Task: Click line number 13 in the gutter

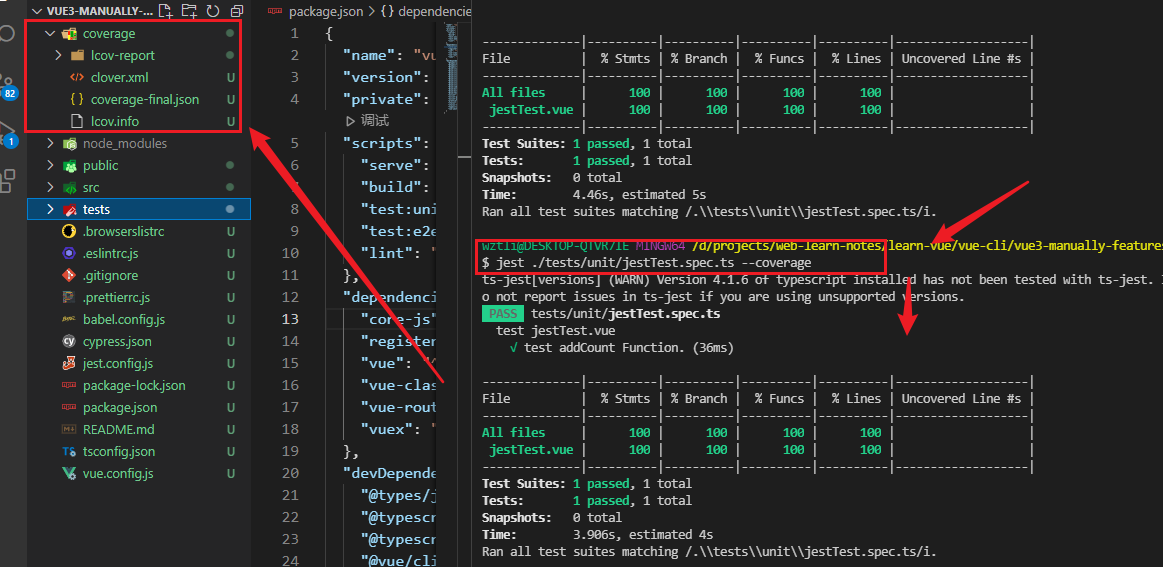Action: (291, 319)
